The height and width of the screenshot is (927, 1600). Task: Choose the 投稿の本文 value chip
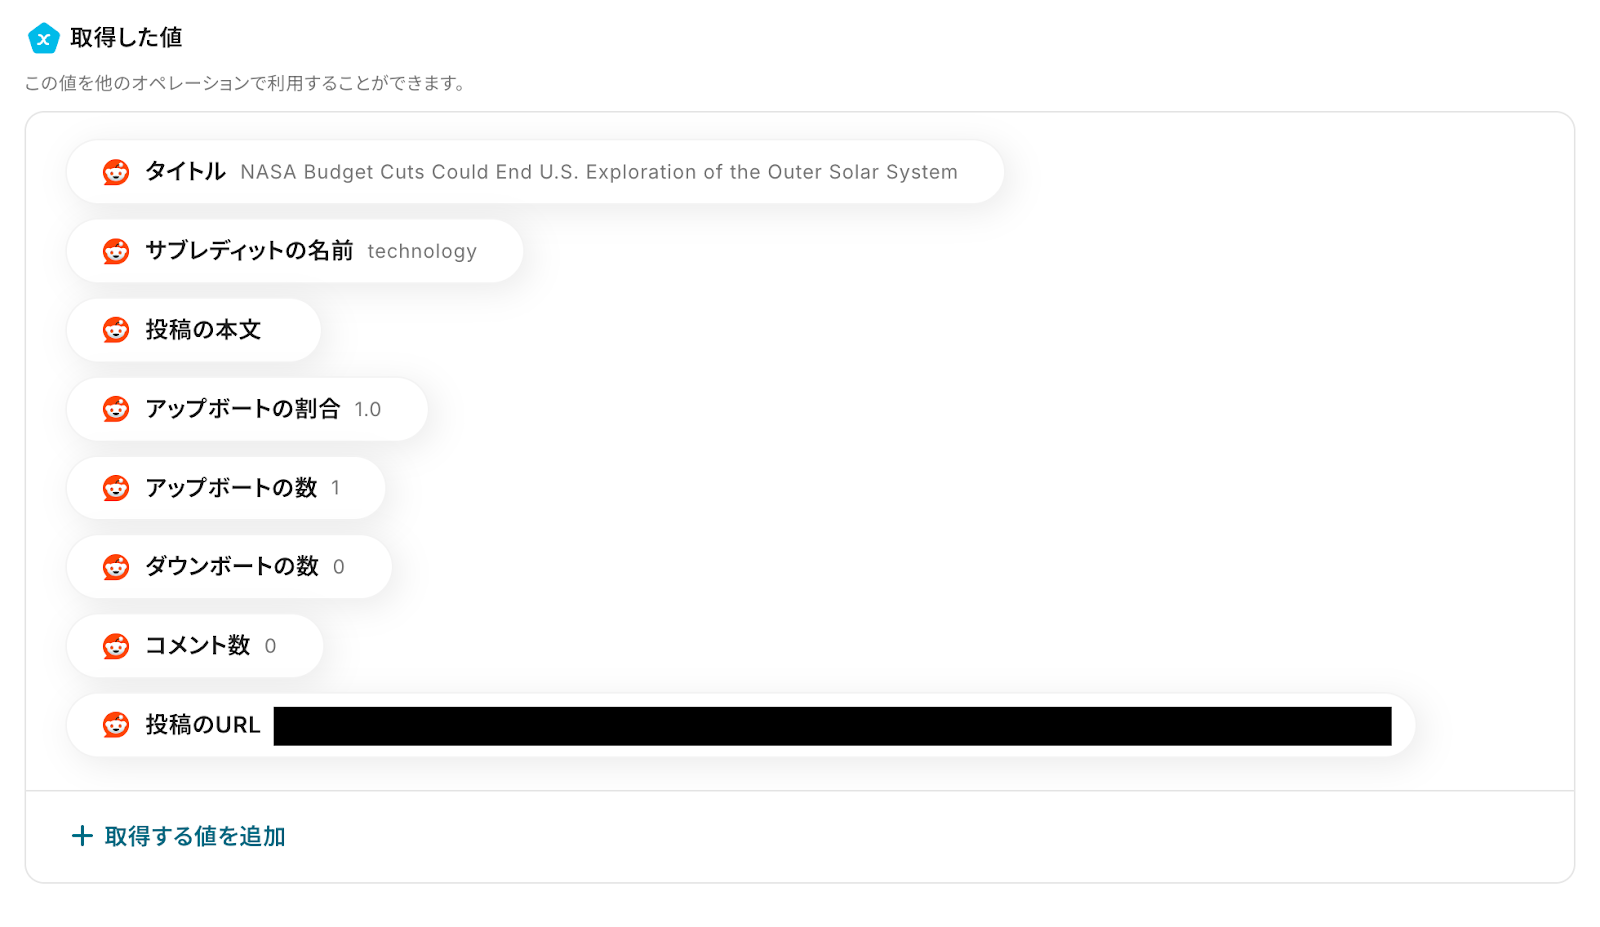pyautogui.click(x=194, y=330)
